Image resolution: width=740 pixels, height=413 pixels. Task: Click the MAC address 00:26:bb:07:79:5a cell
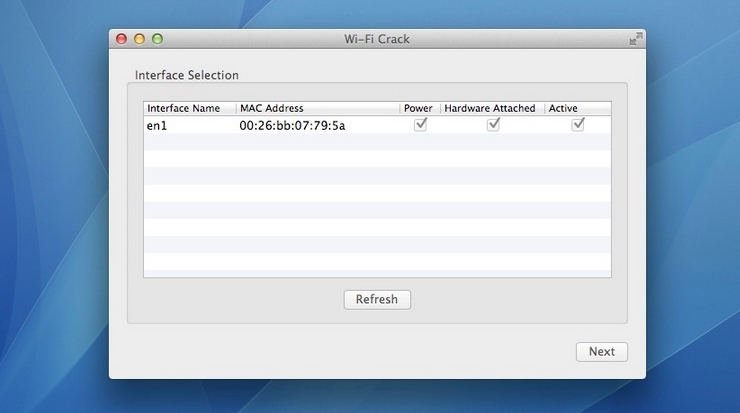click(292, 126)
